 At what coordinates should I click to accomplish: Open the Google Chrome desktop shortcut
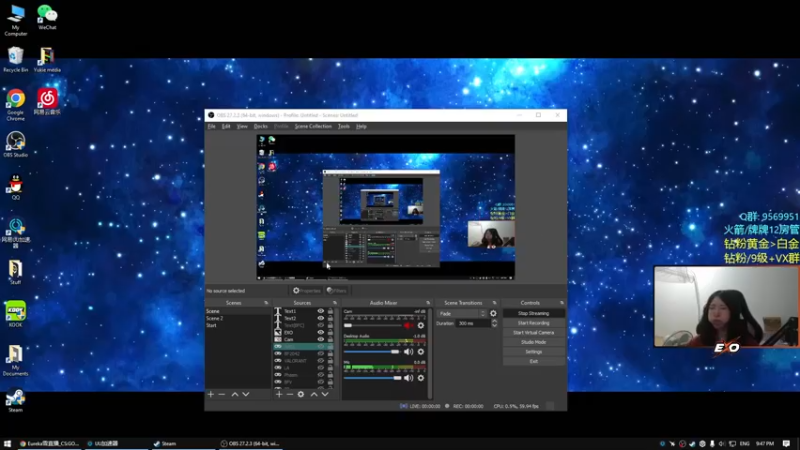15,105
